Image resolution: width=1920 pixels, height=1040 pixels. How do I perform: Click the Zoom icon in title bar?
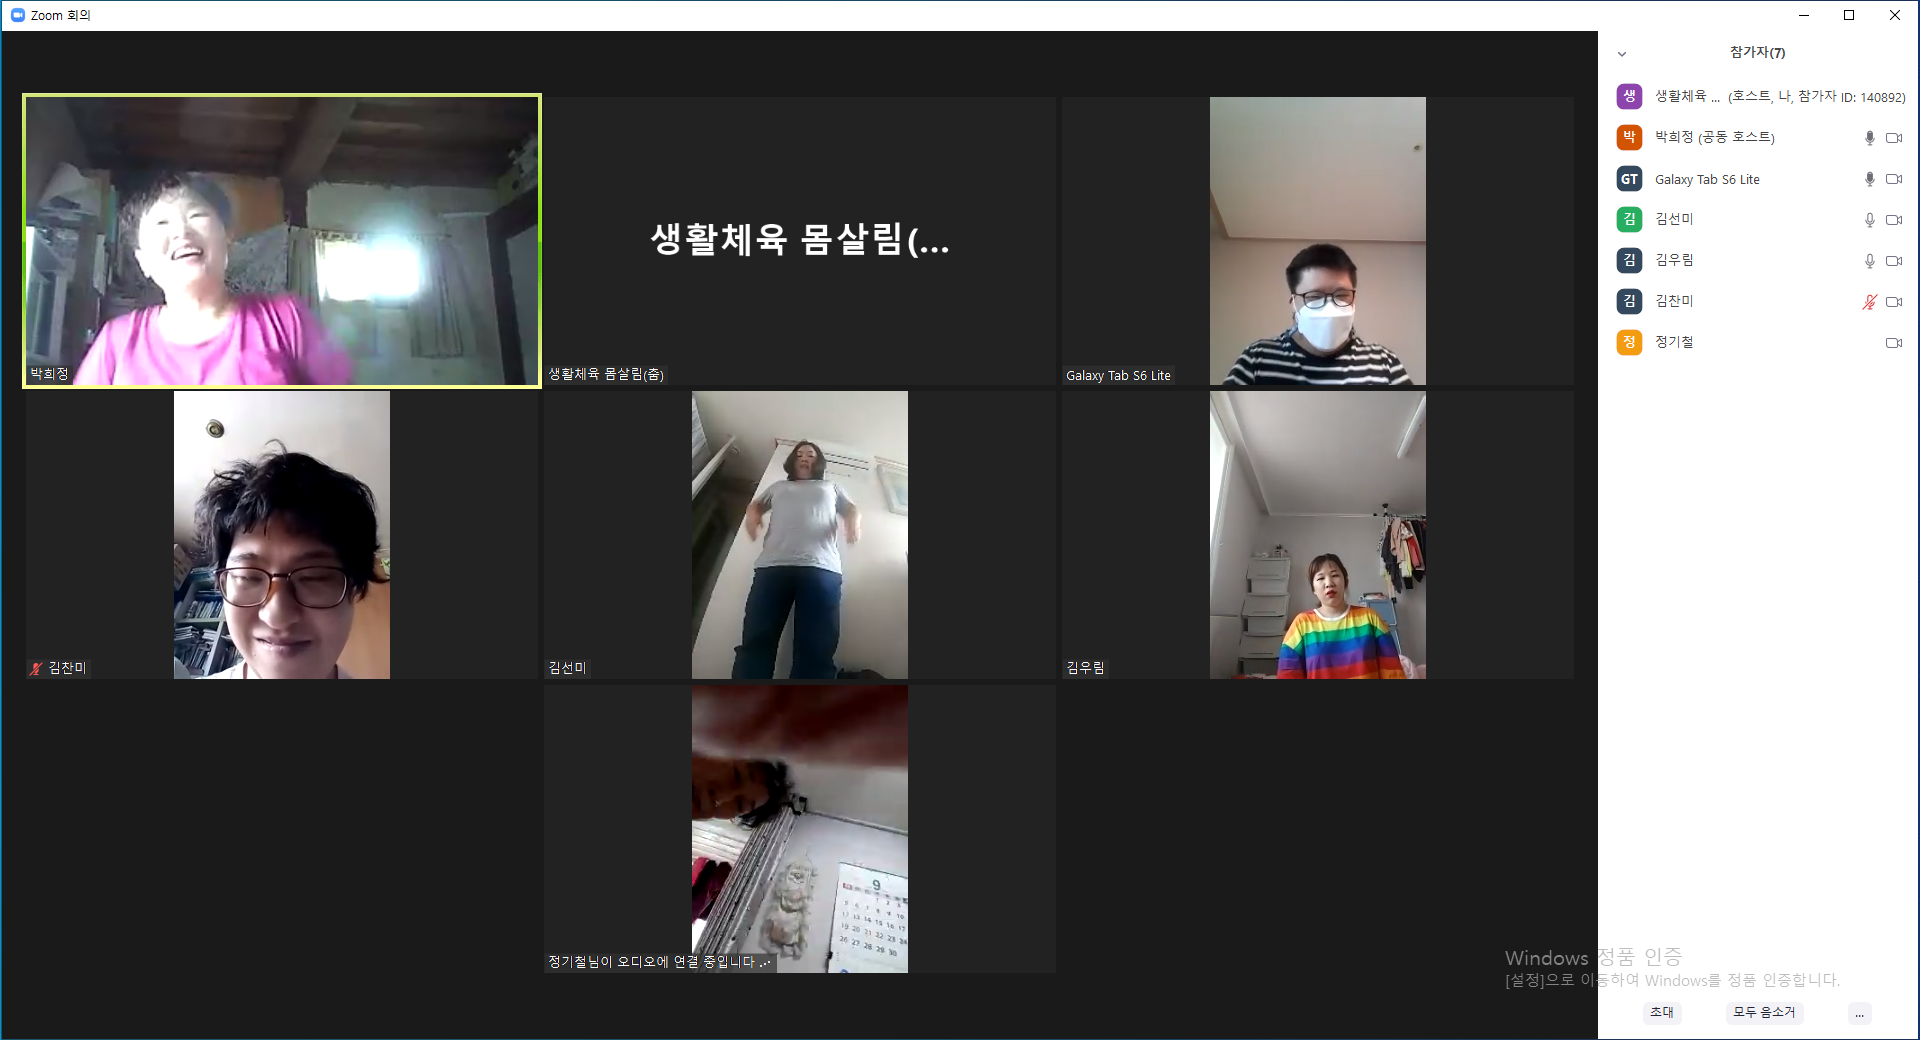(x=17, y=15)
